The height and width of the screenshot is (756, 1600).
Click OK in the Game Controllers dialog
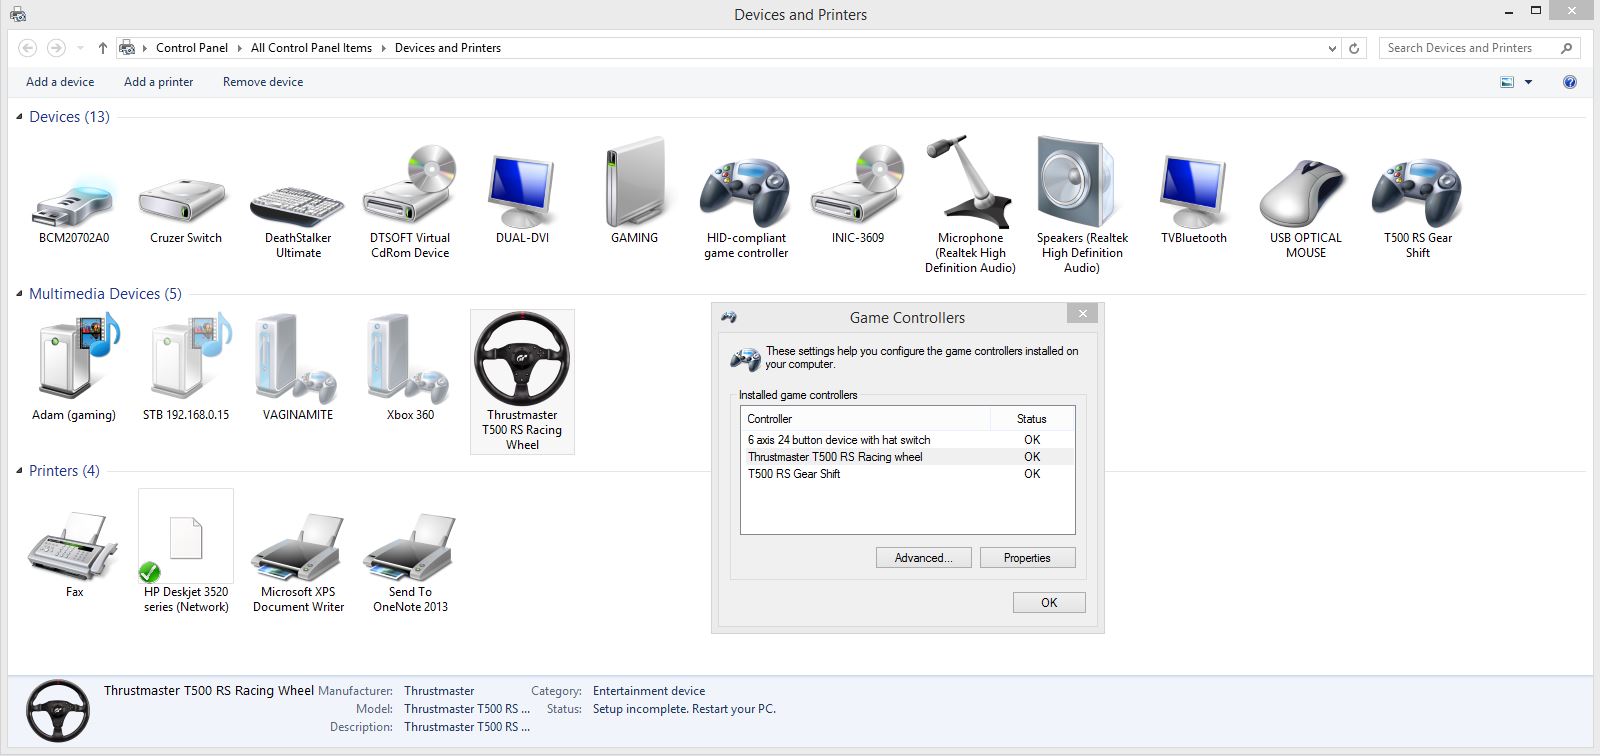[1049, 603]
